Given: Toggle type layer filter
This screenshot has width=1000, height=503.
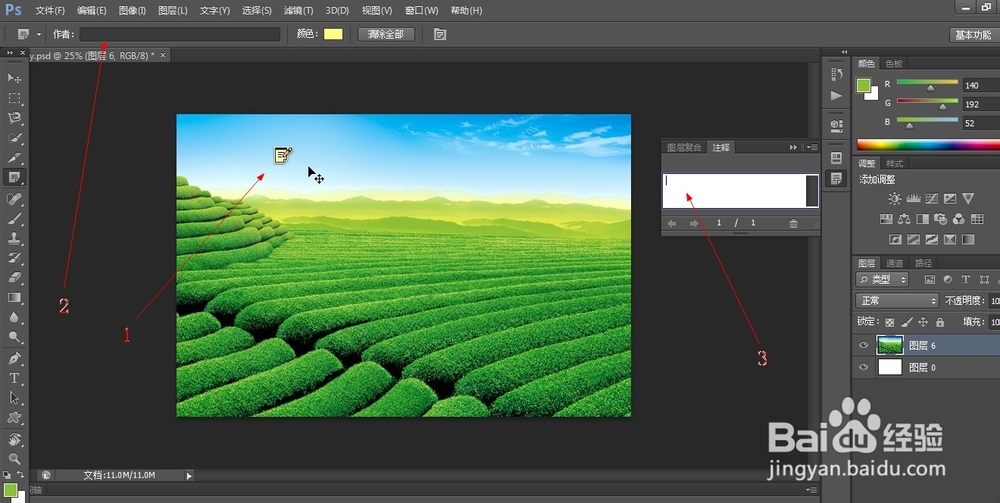Looking at the screenshot, I should (966, 279).
